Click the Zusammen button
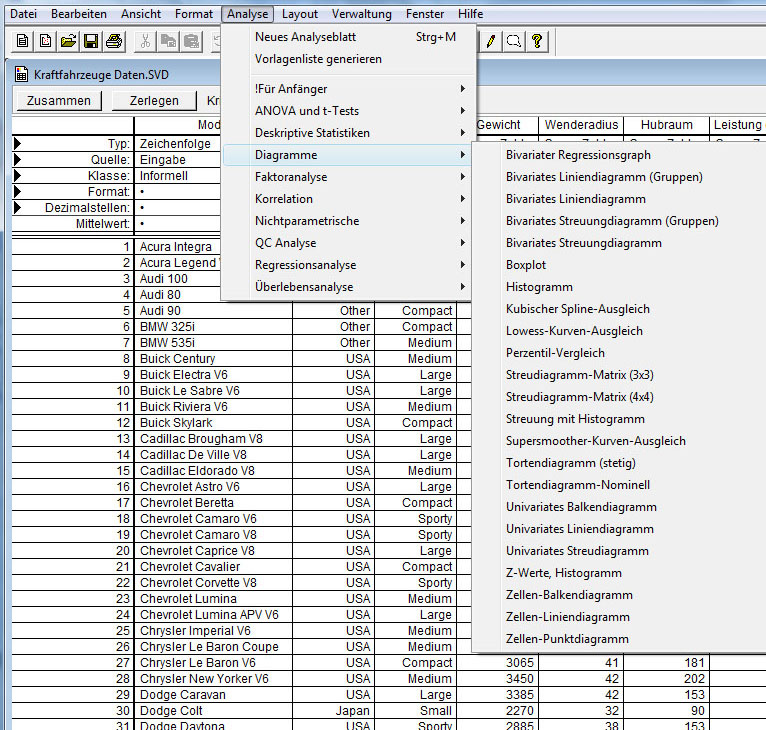The height and width of the screenshot is (730, 766). pyautogui.click(x=59, y=101)
